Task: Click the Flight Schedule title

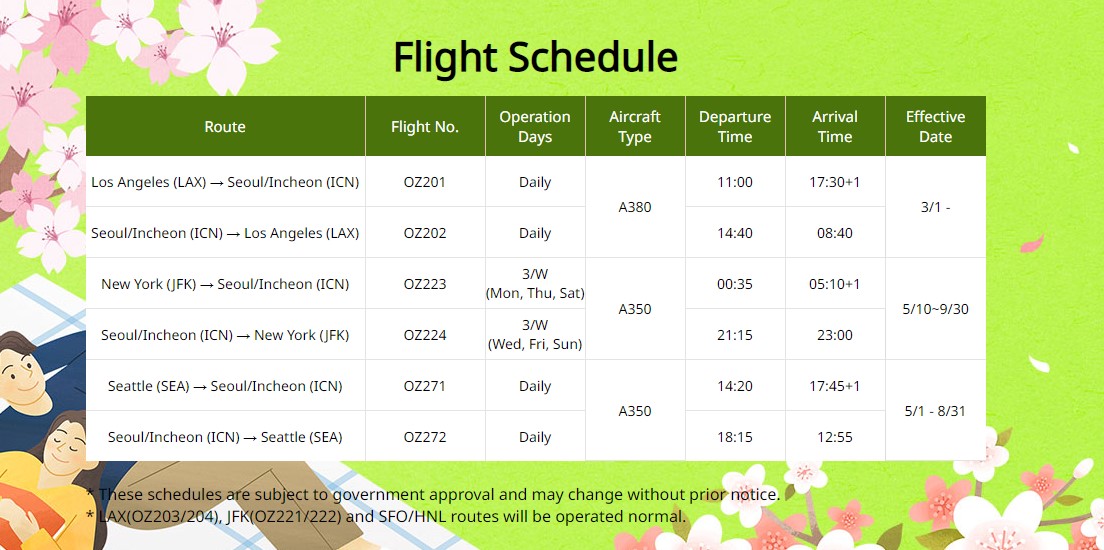Action: tap(535, 58)
